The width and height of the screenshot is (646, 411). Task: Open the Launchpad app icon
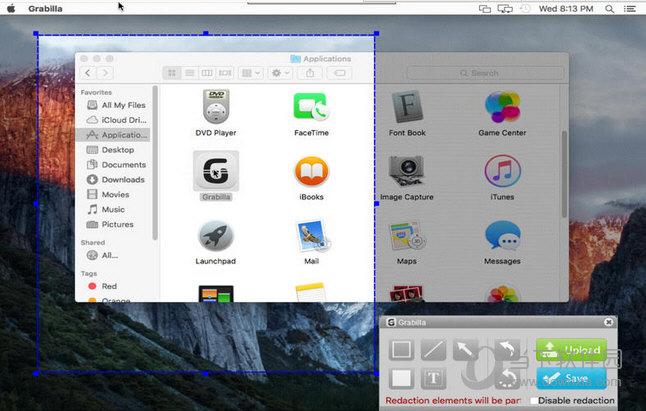tap(216, 236)
